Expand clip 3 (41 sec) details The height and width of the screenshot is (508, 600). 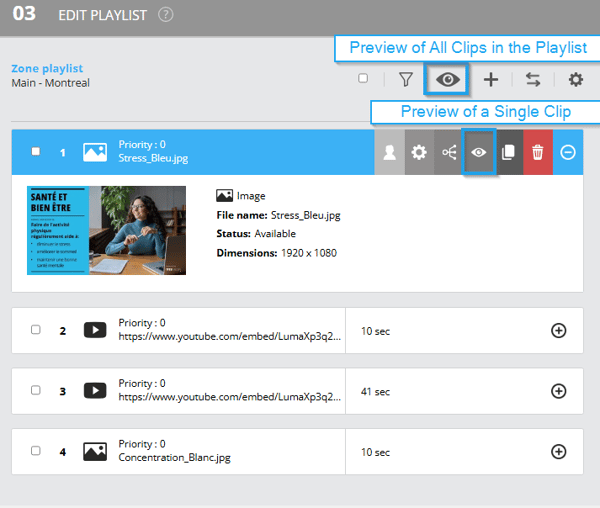558,391
